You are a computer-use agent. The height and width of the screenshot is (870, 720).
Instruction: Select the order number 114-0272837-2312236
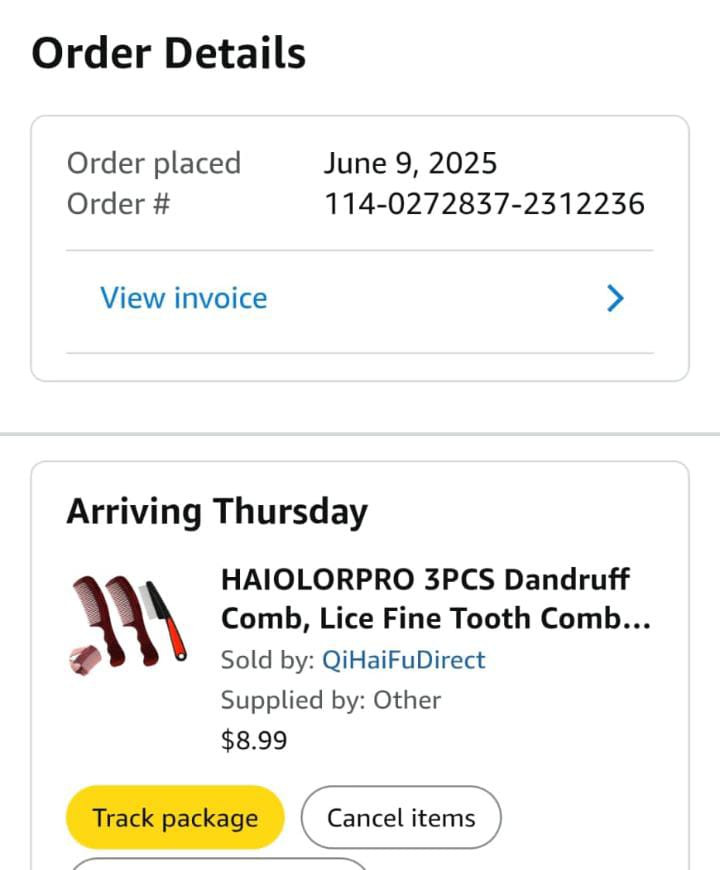pos(484,204)
